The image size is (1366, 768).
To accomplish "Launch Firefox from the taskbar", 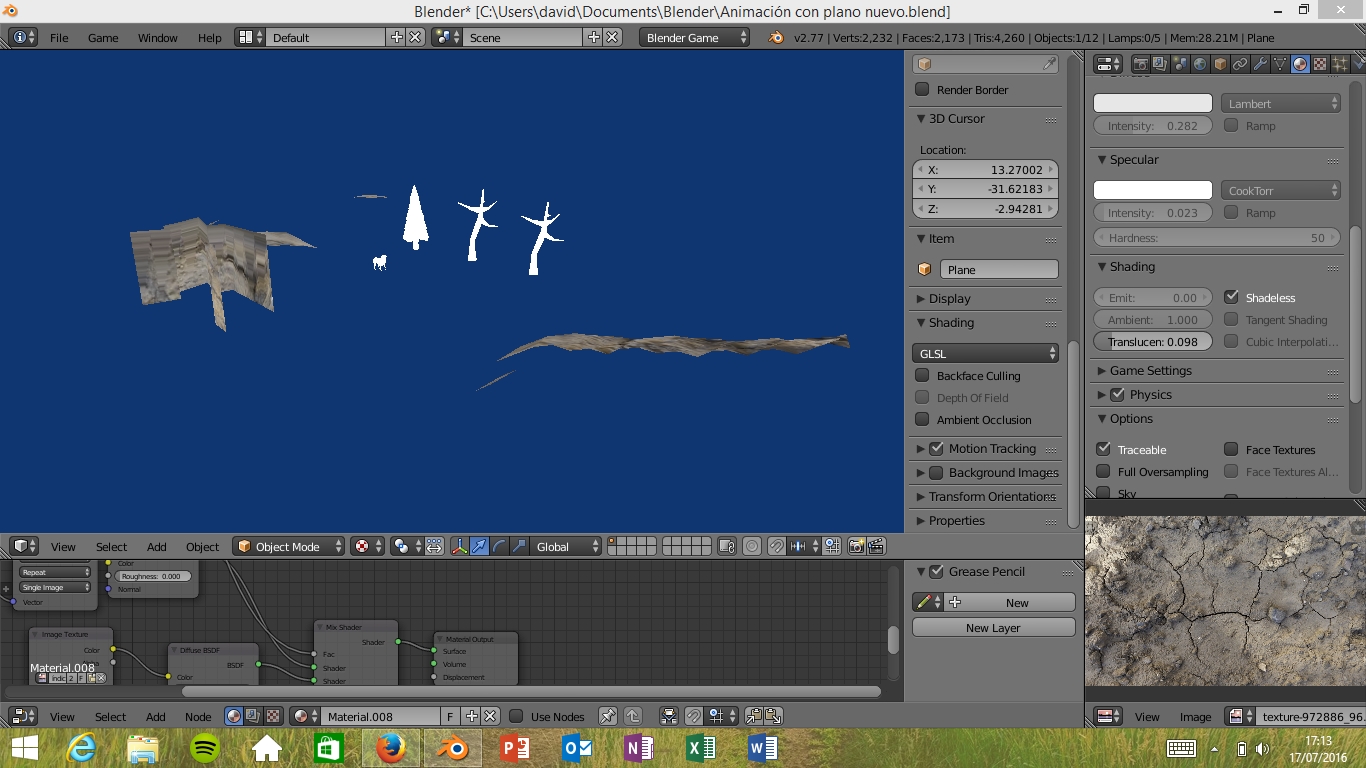I will click(390, 748).
